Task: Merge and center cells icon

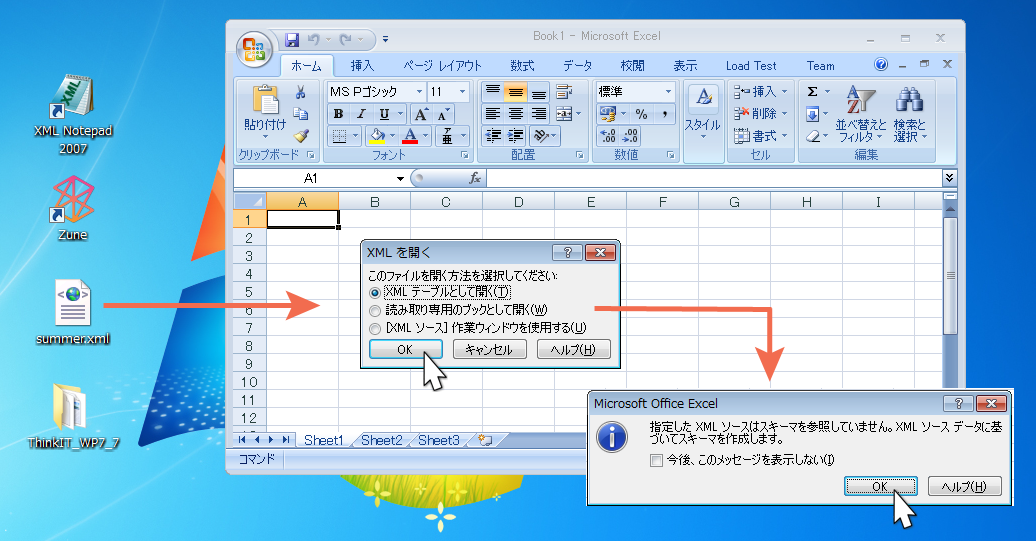Action: click(x=564, y=114)
